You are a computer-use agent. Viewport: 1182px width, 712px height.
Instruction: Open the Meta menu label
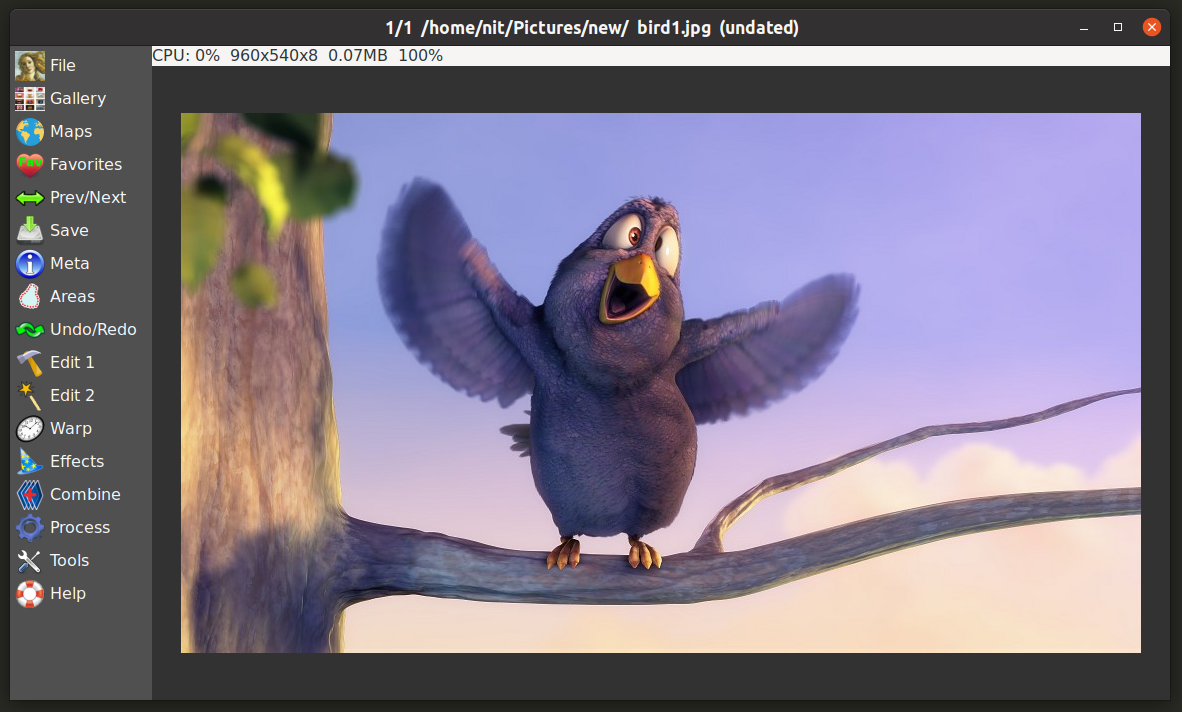click(x=69, y=264)
